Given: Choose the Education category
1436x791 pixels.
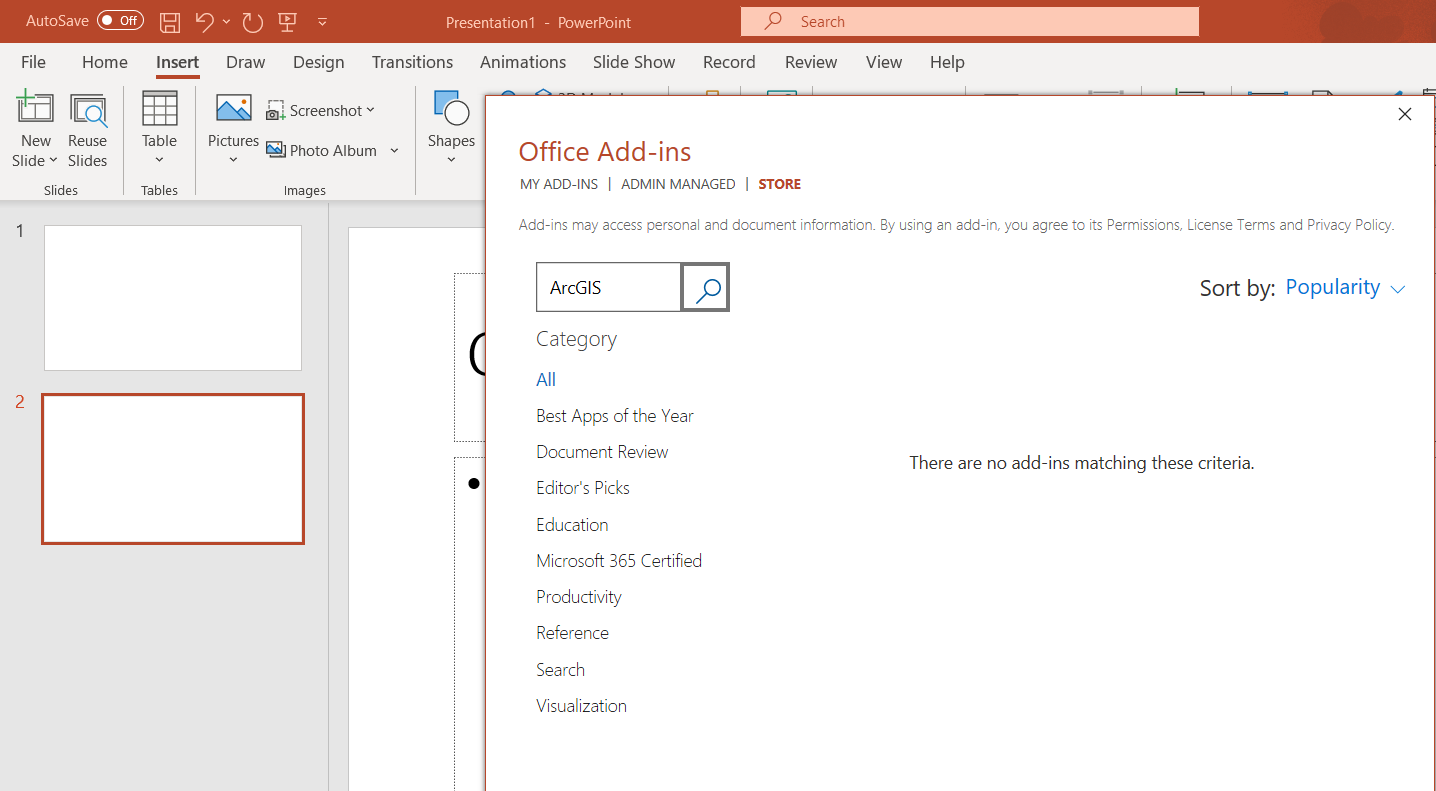Looking at the screenshot, I should [572, 525].
